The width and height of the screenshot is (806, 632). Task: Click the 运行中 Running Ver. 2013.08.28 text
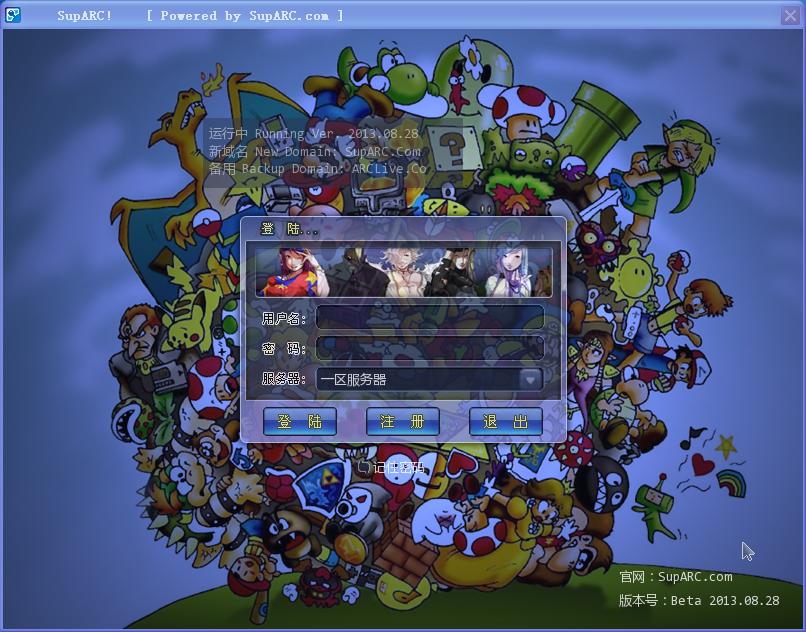tap(313, 134)
